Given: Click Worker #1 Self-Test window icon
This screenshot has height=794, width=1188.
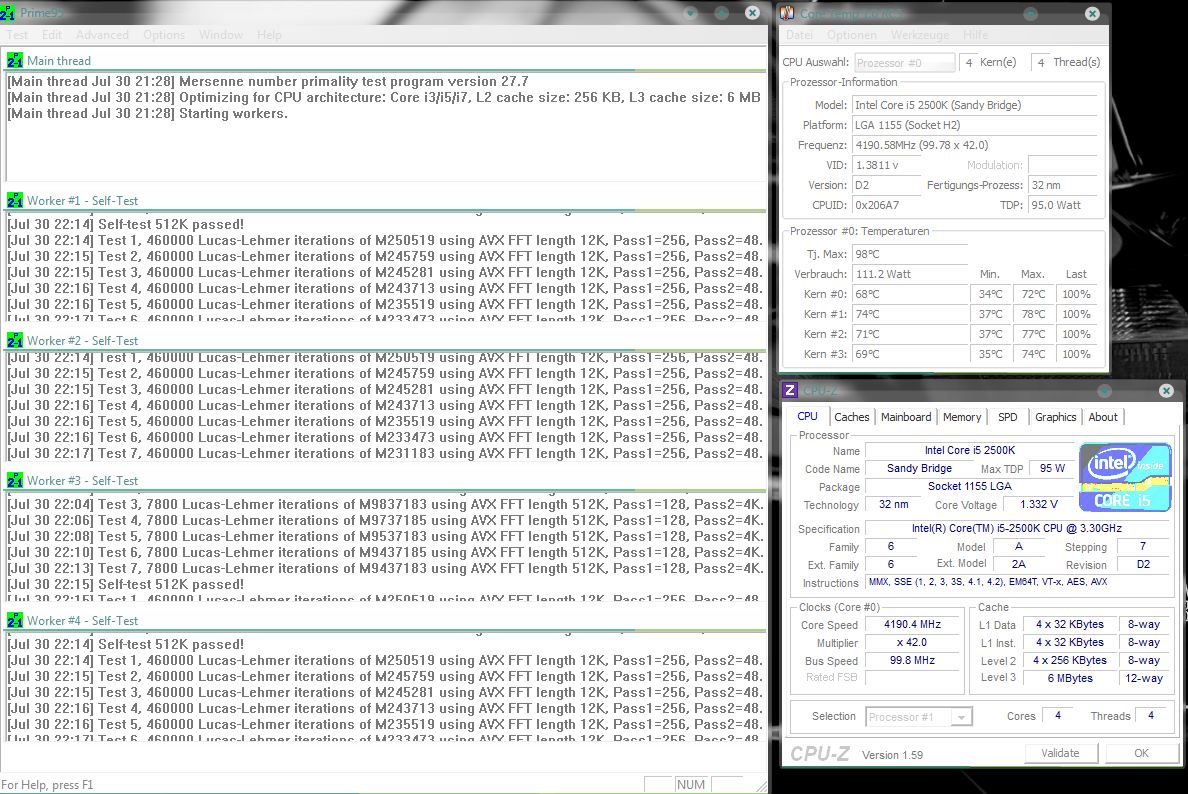Looking at the screenshot, I should pyautogui.click(x=14, y=201).
